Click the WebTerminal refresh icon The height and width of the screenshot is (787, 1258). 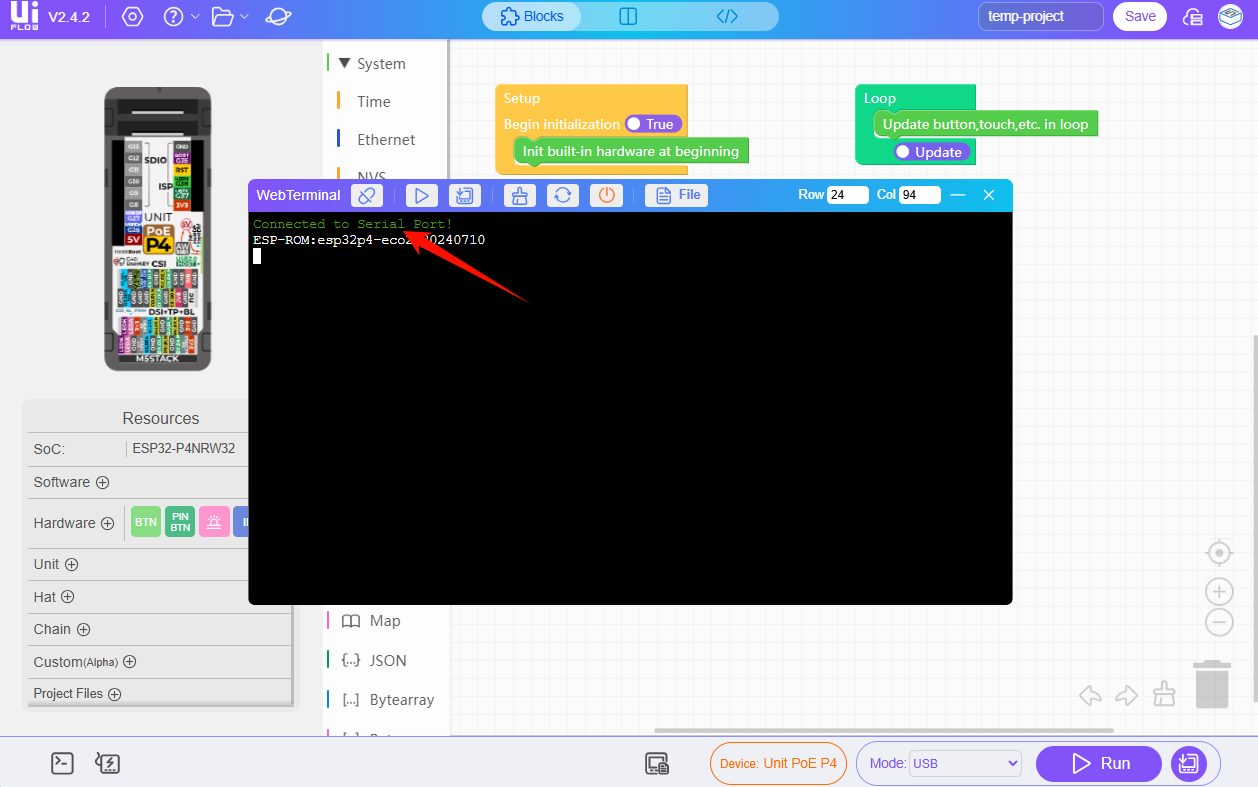pyautogui.click(x=563, y=195)
